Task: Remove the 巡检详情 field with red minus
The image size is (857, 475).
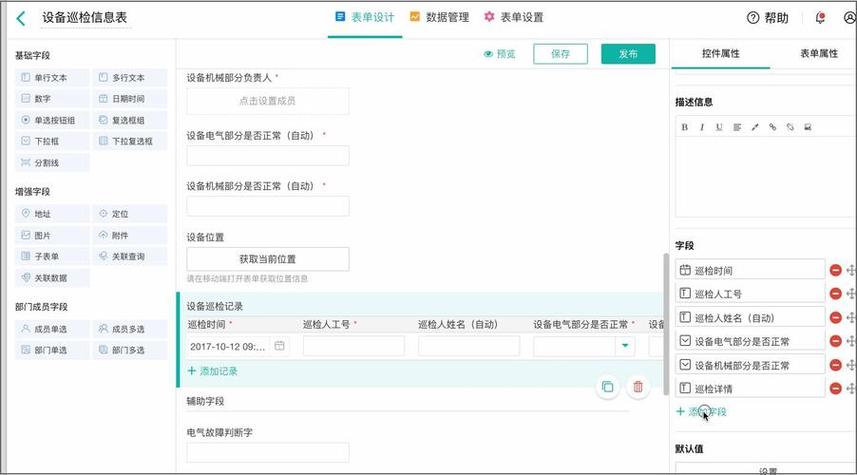Action: (835, 389)
